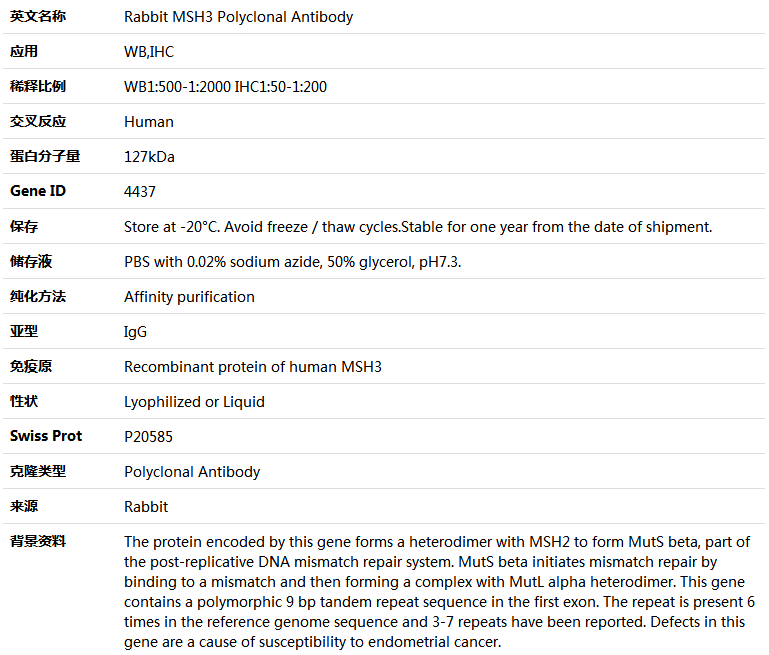Select the PBS with sodium azide buffer text
The height and width of the screenshot is (655, 769).
[x=292, y=262]
